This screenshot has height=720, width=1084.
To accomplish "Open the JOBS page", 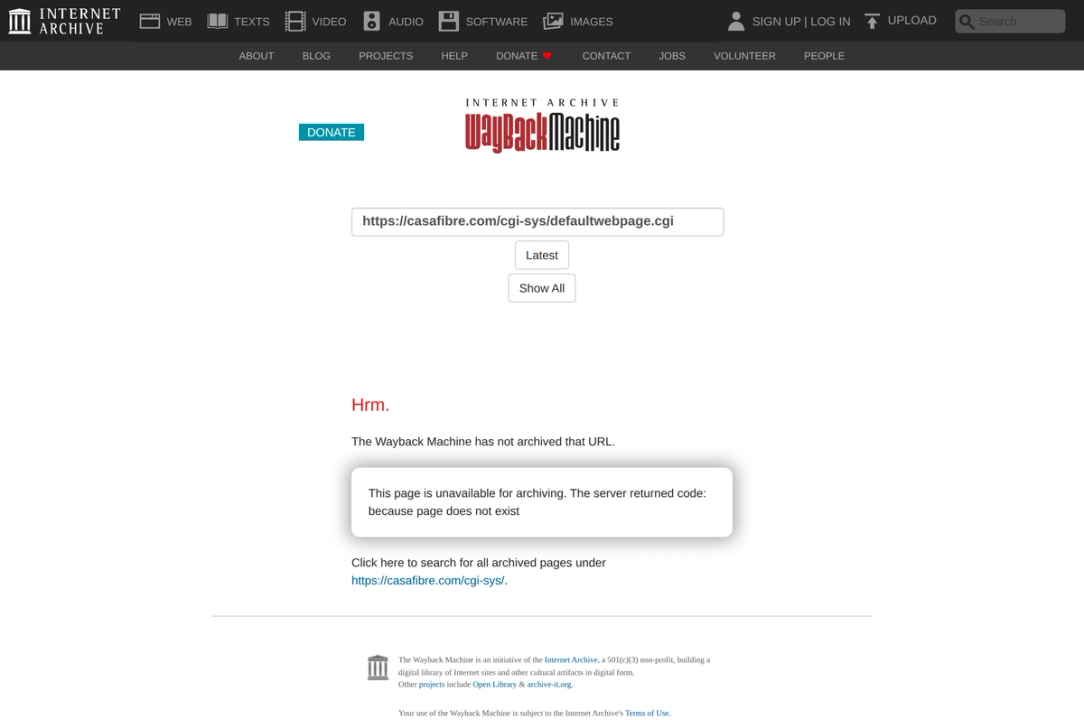I will 672,55.
